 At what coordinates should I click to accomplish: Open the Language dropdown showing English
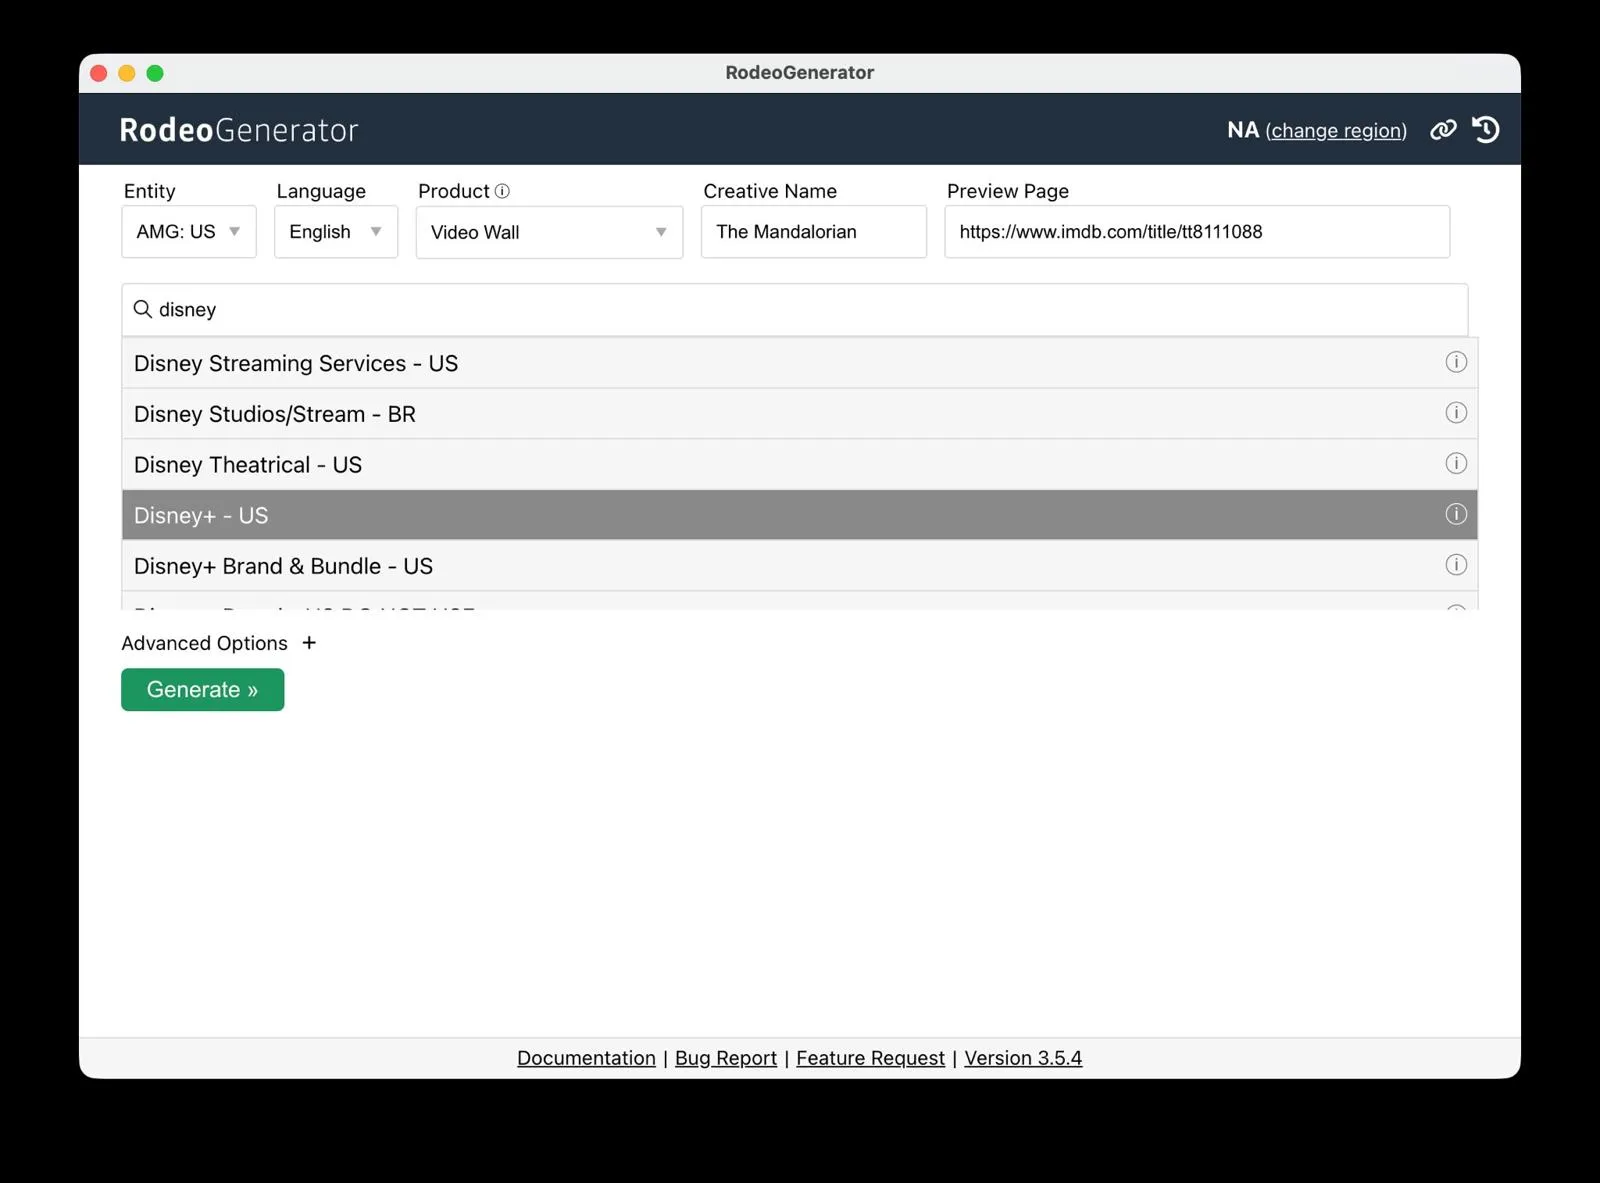click(336, 232)
